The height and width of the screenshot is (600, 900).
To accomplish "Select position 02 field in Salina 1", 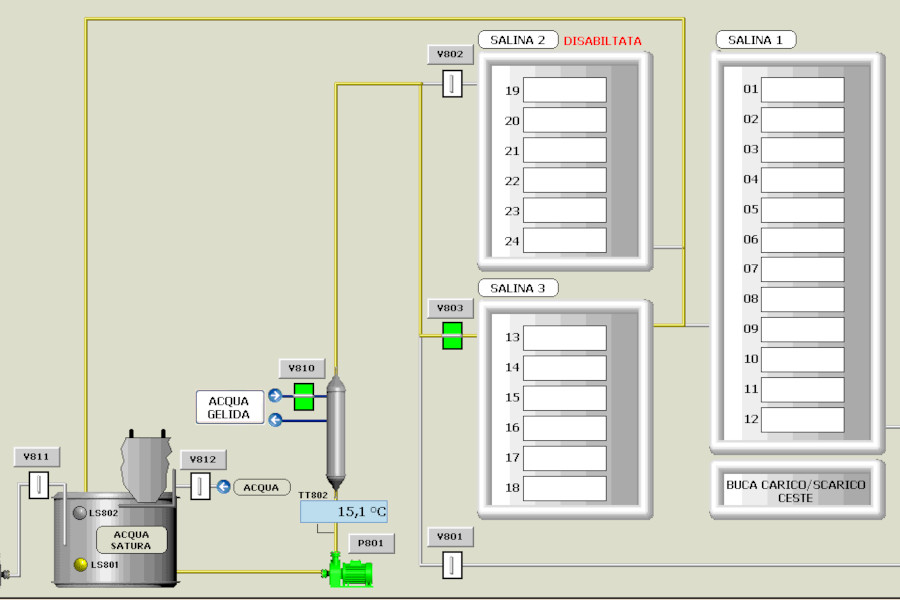I will pyautogui.click(x=802, y=120).
